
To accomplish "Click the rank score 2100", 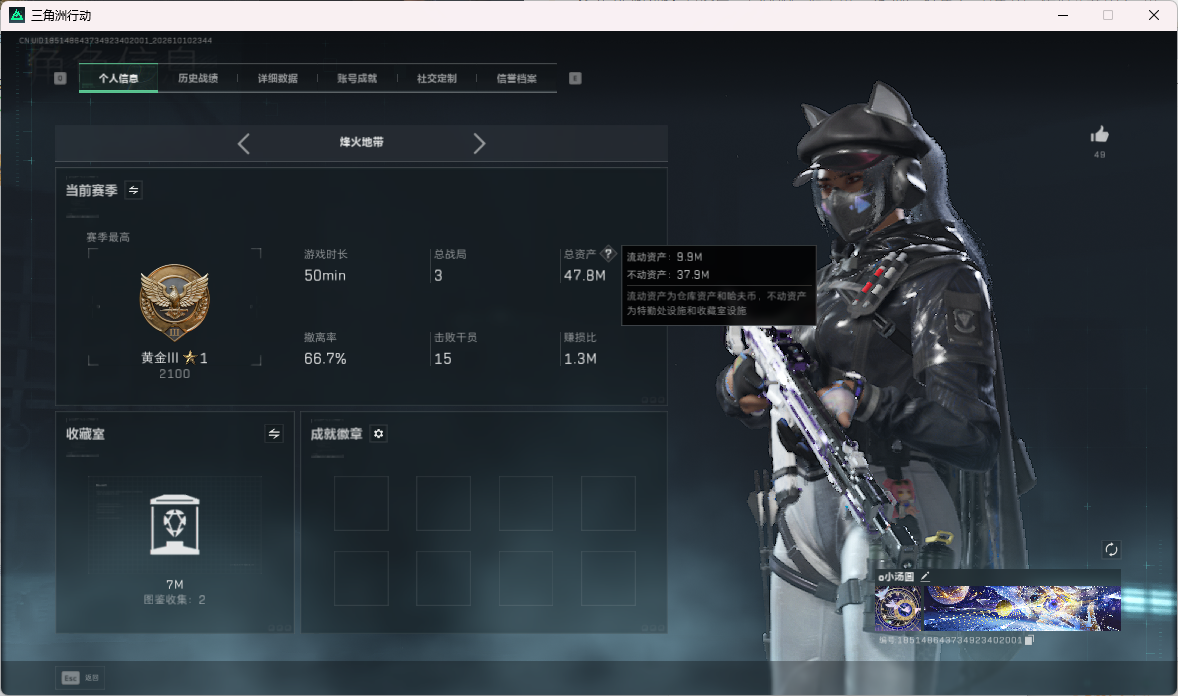I will point(174,374).
